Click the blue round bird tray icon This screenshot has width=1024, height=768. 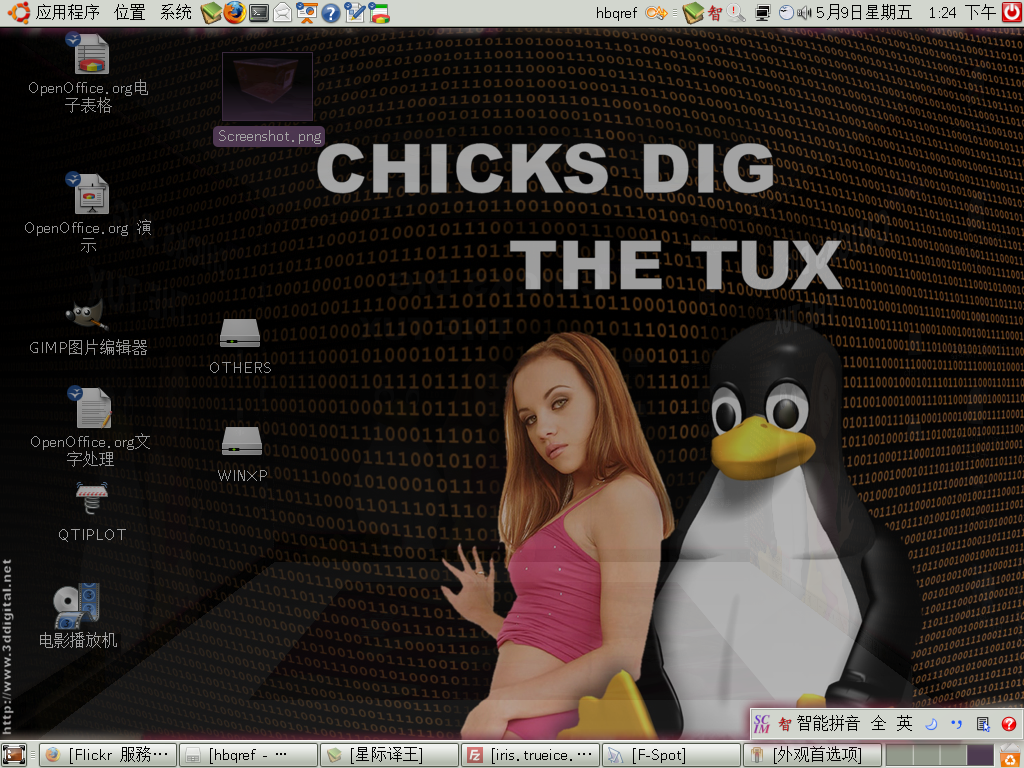point(786,12)
